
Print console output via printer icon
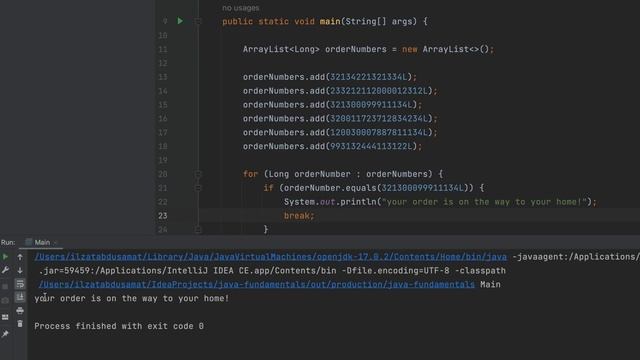click(x=20, y=311)
